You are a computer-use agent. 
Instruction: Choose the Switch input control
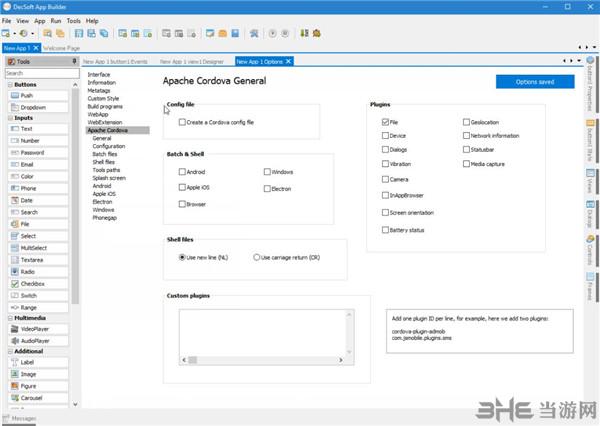pos(29,295)
